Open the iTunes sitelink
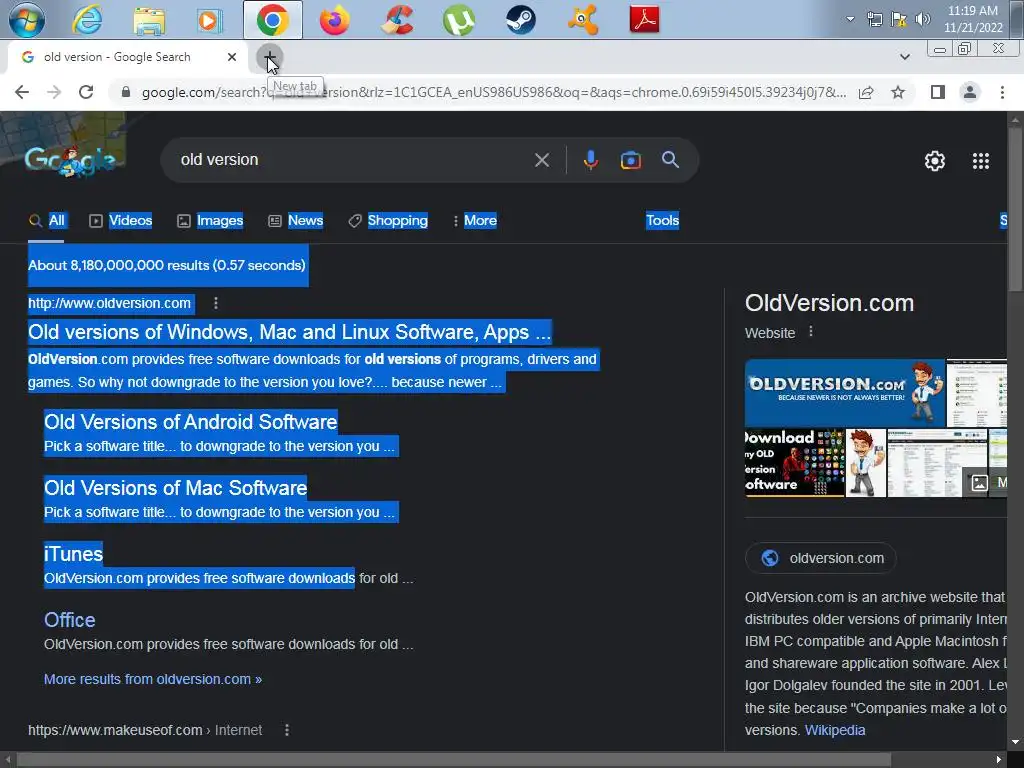 point(73,554)
